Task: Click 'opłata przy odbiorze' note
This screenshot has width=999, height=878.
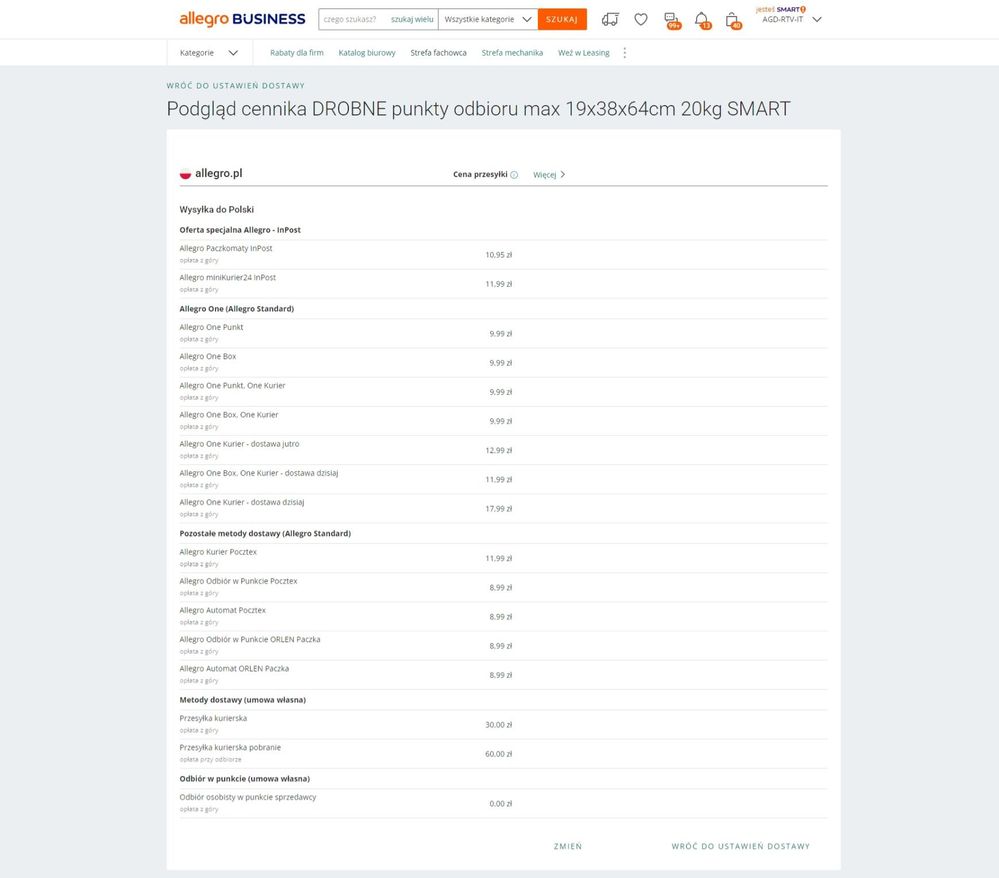Action: click(x=210, y=759)
